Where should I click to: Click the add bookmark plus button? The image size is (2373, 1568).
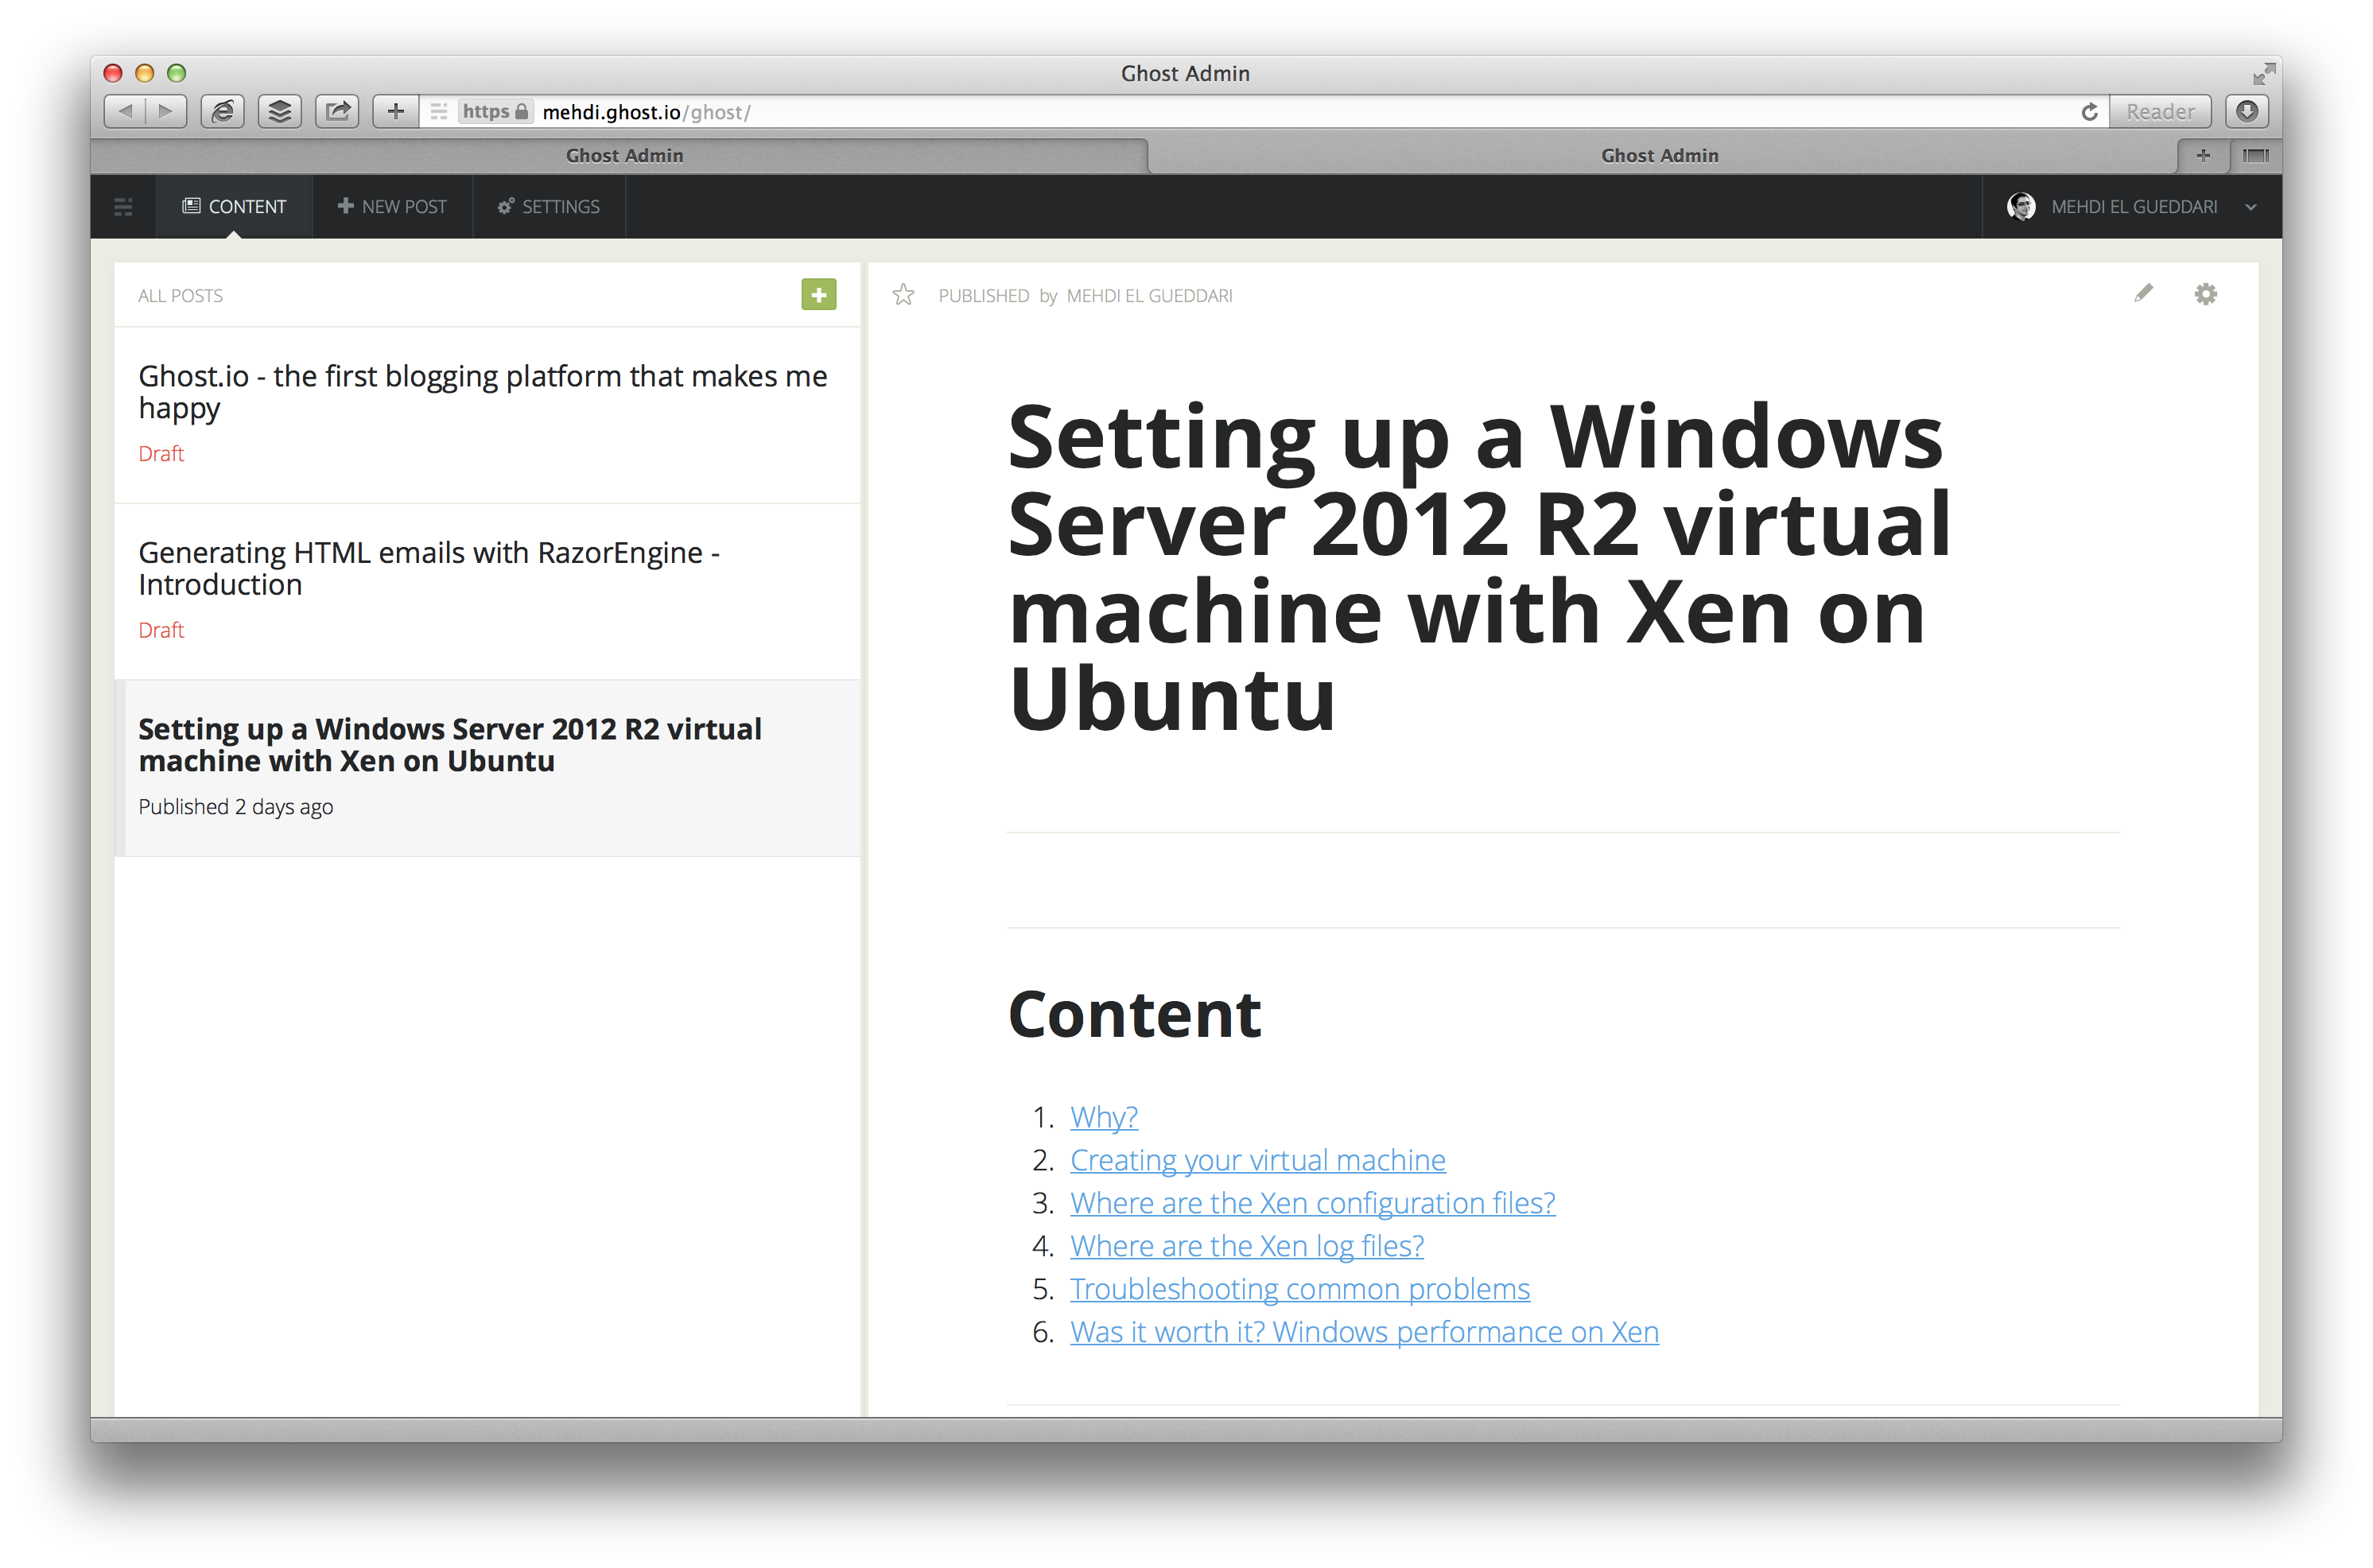(x=395, y=111)
